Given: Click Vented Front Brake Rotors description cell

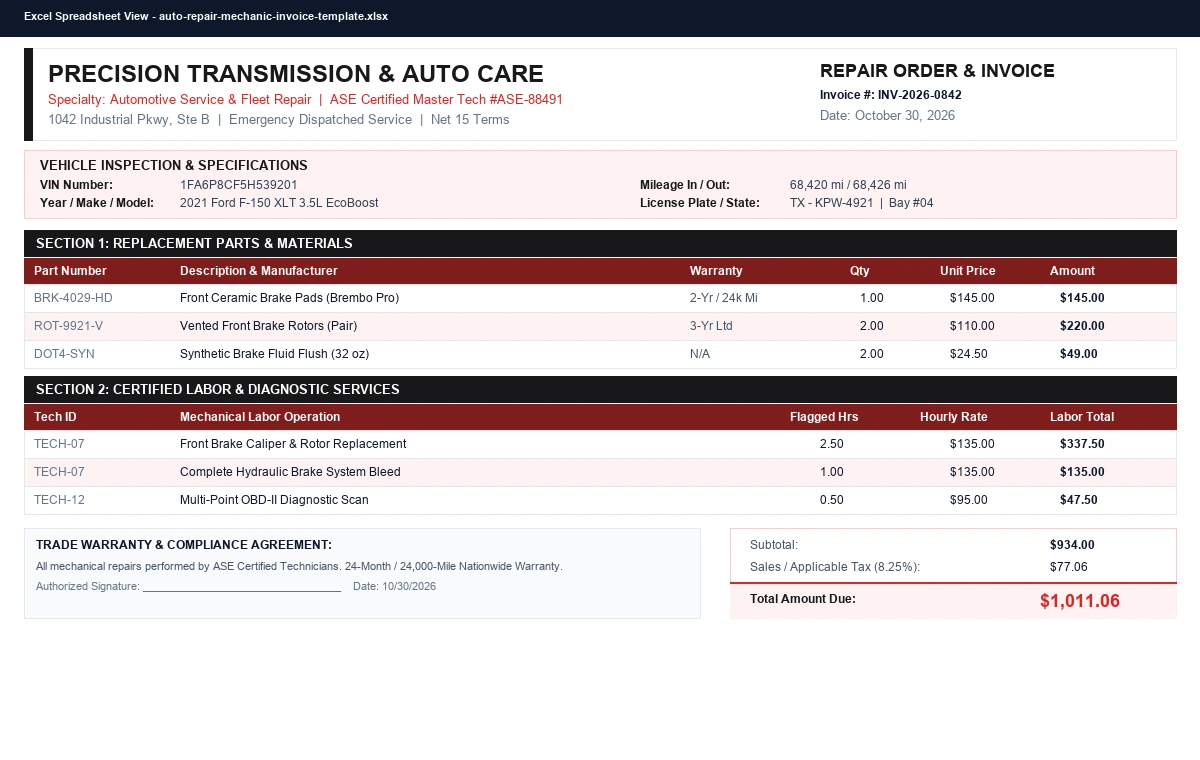Looking at the screenshot, I should [x=268, y=326].
